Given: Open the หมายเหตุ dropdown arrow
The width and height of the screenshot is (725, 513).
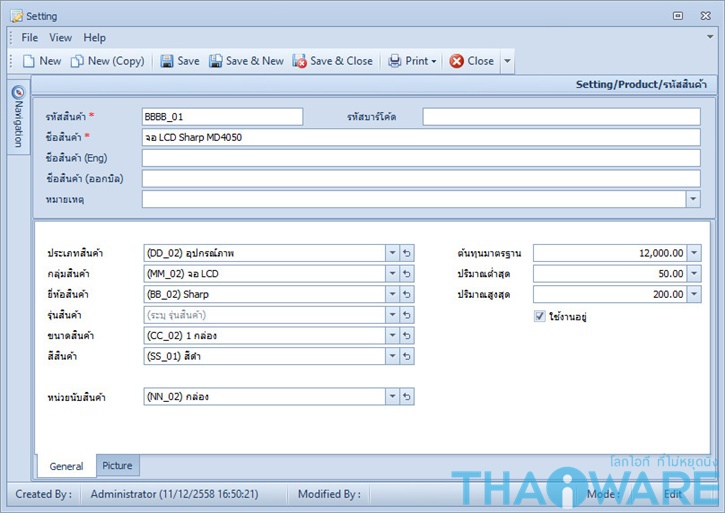Looking at the screenshot, I should click(x=693, y=199).
